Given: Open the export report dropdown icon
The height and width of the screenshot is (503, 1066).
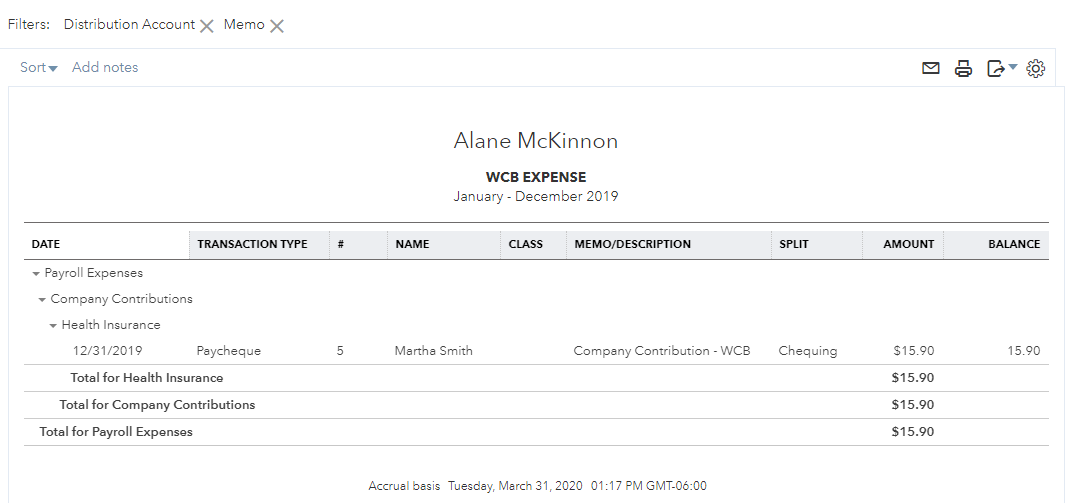Looking at the screenshot, I should coord(1001,68).
